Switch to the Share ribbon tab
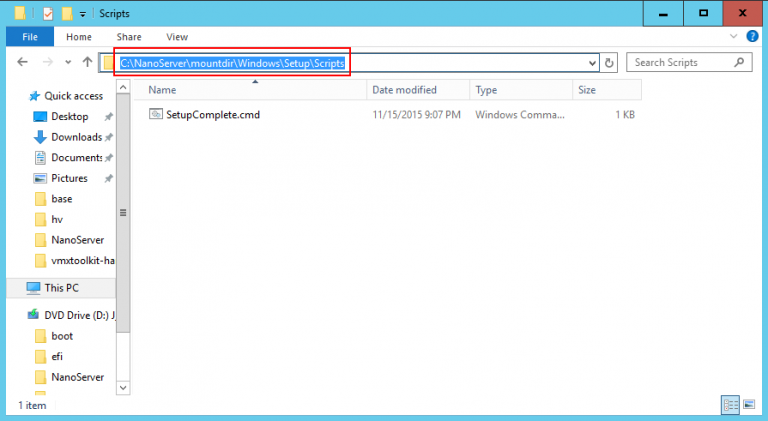The height and width of the screenshot is (421, 768). tap(129, 37)
